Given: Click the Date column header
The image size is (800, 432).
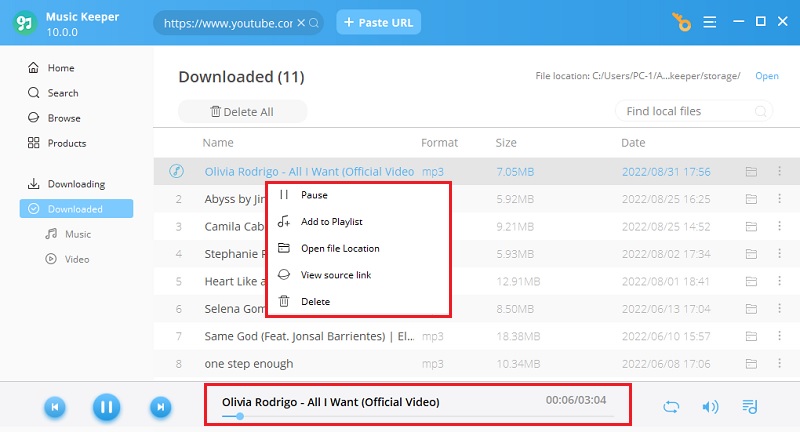Looking at the screenshot, I should click(x=633, y=143).
